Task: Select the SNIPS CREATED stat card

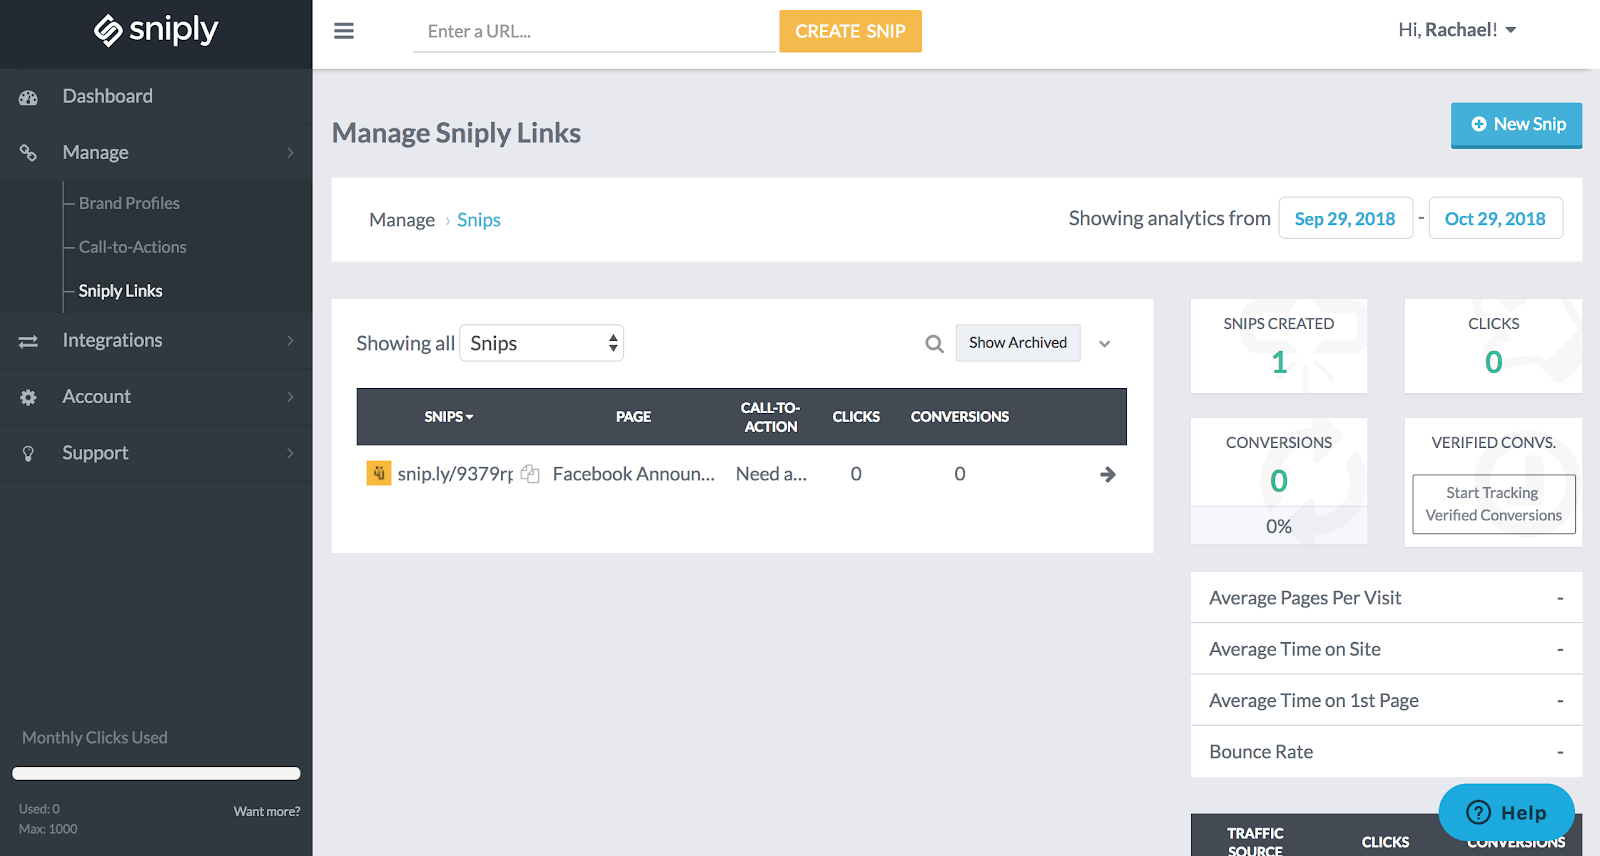Action: pyautogui.click(x=1278, y=346)
